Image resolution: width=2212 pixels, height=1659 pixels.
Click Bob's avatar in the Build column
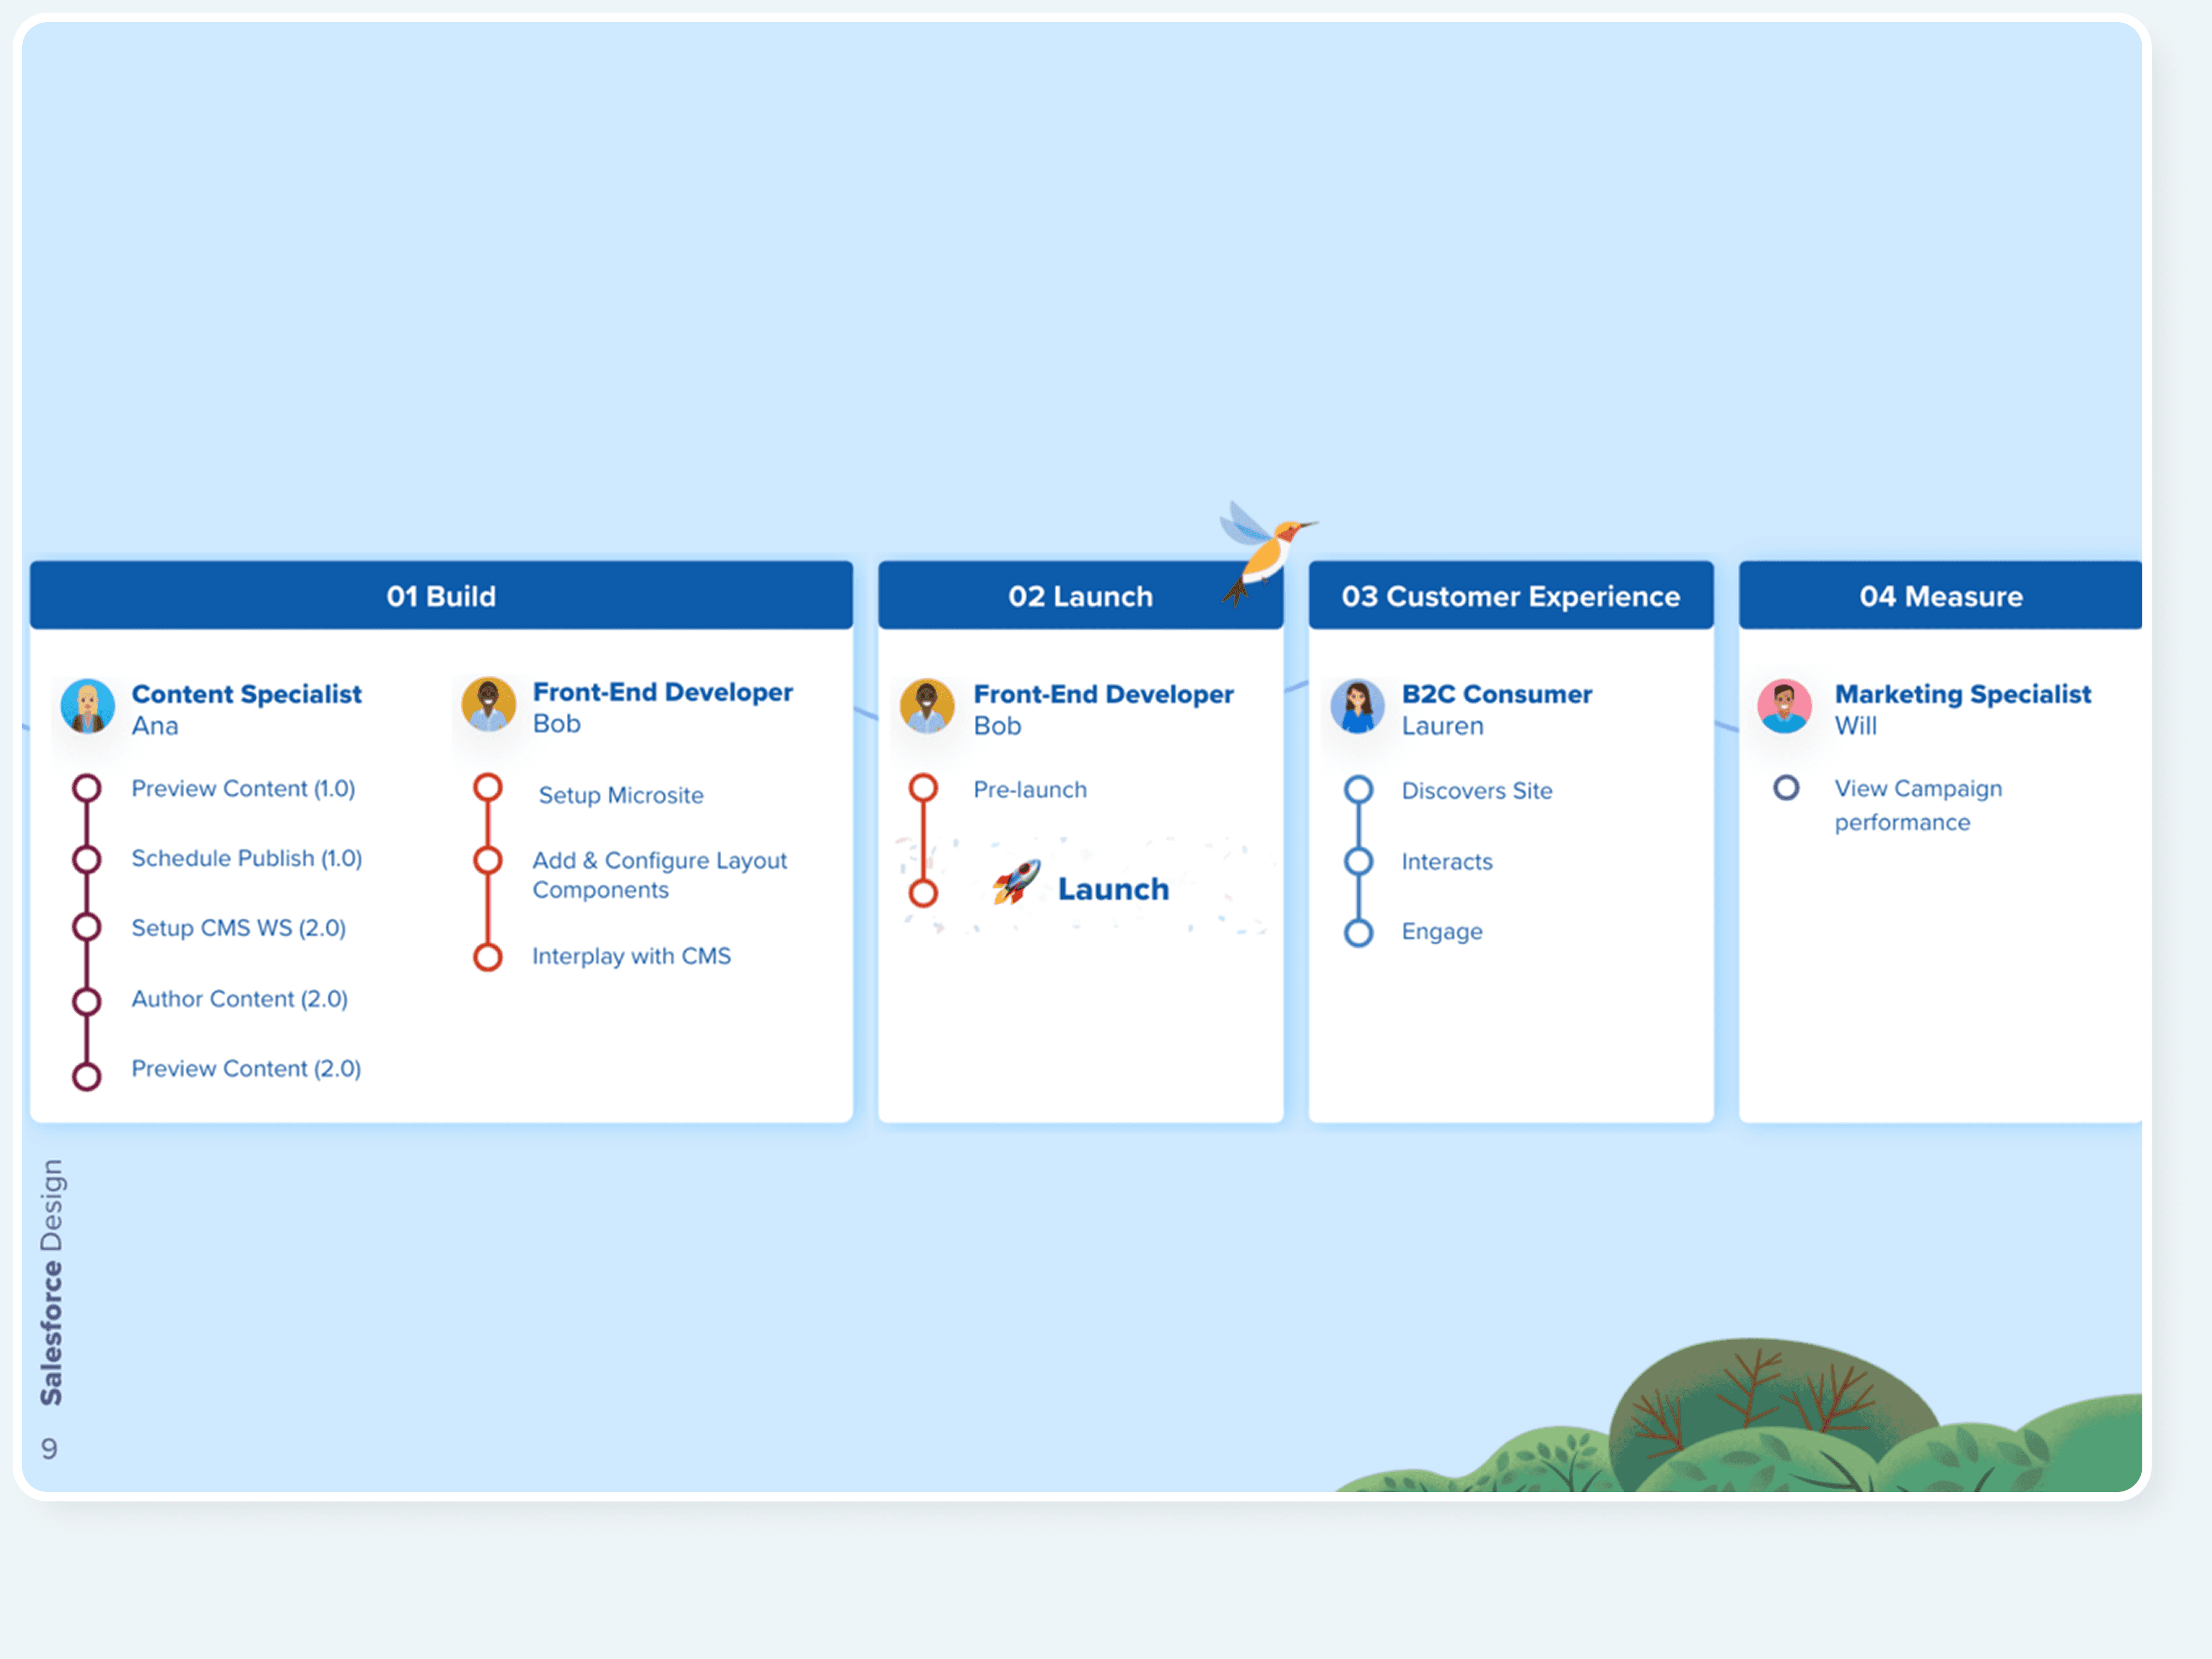[488, 704]
